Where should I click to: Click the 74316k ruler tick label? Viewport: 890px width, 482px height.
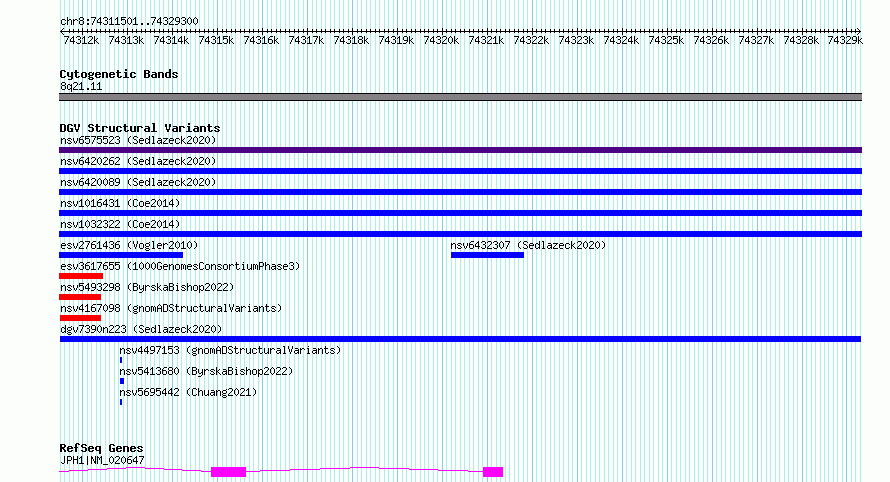(x=261, y=40)
